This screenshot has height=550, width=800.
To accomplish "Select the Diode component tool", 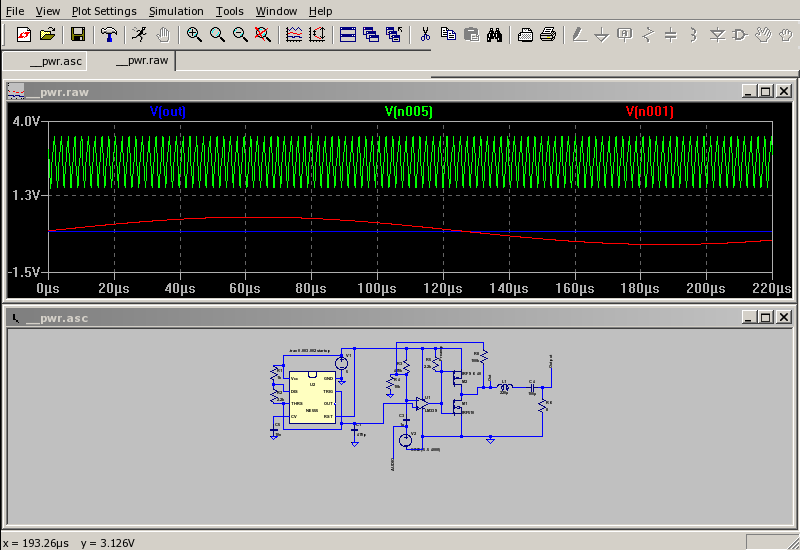I will click(x=717, y=35).
